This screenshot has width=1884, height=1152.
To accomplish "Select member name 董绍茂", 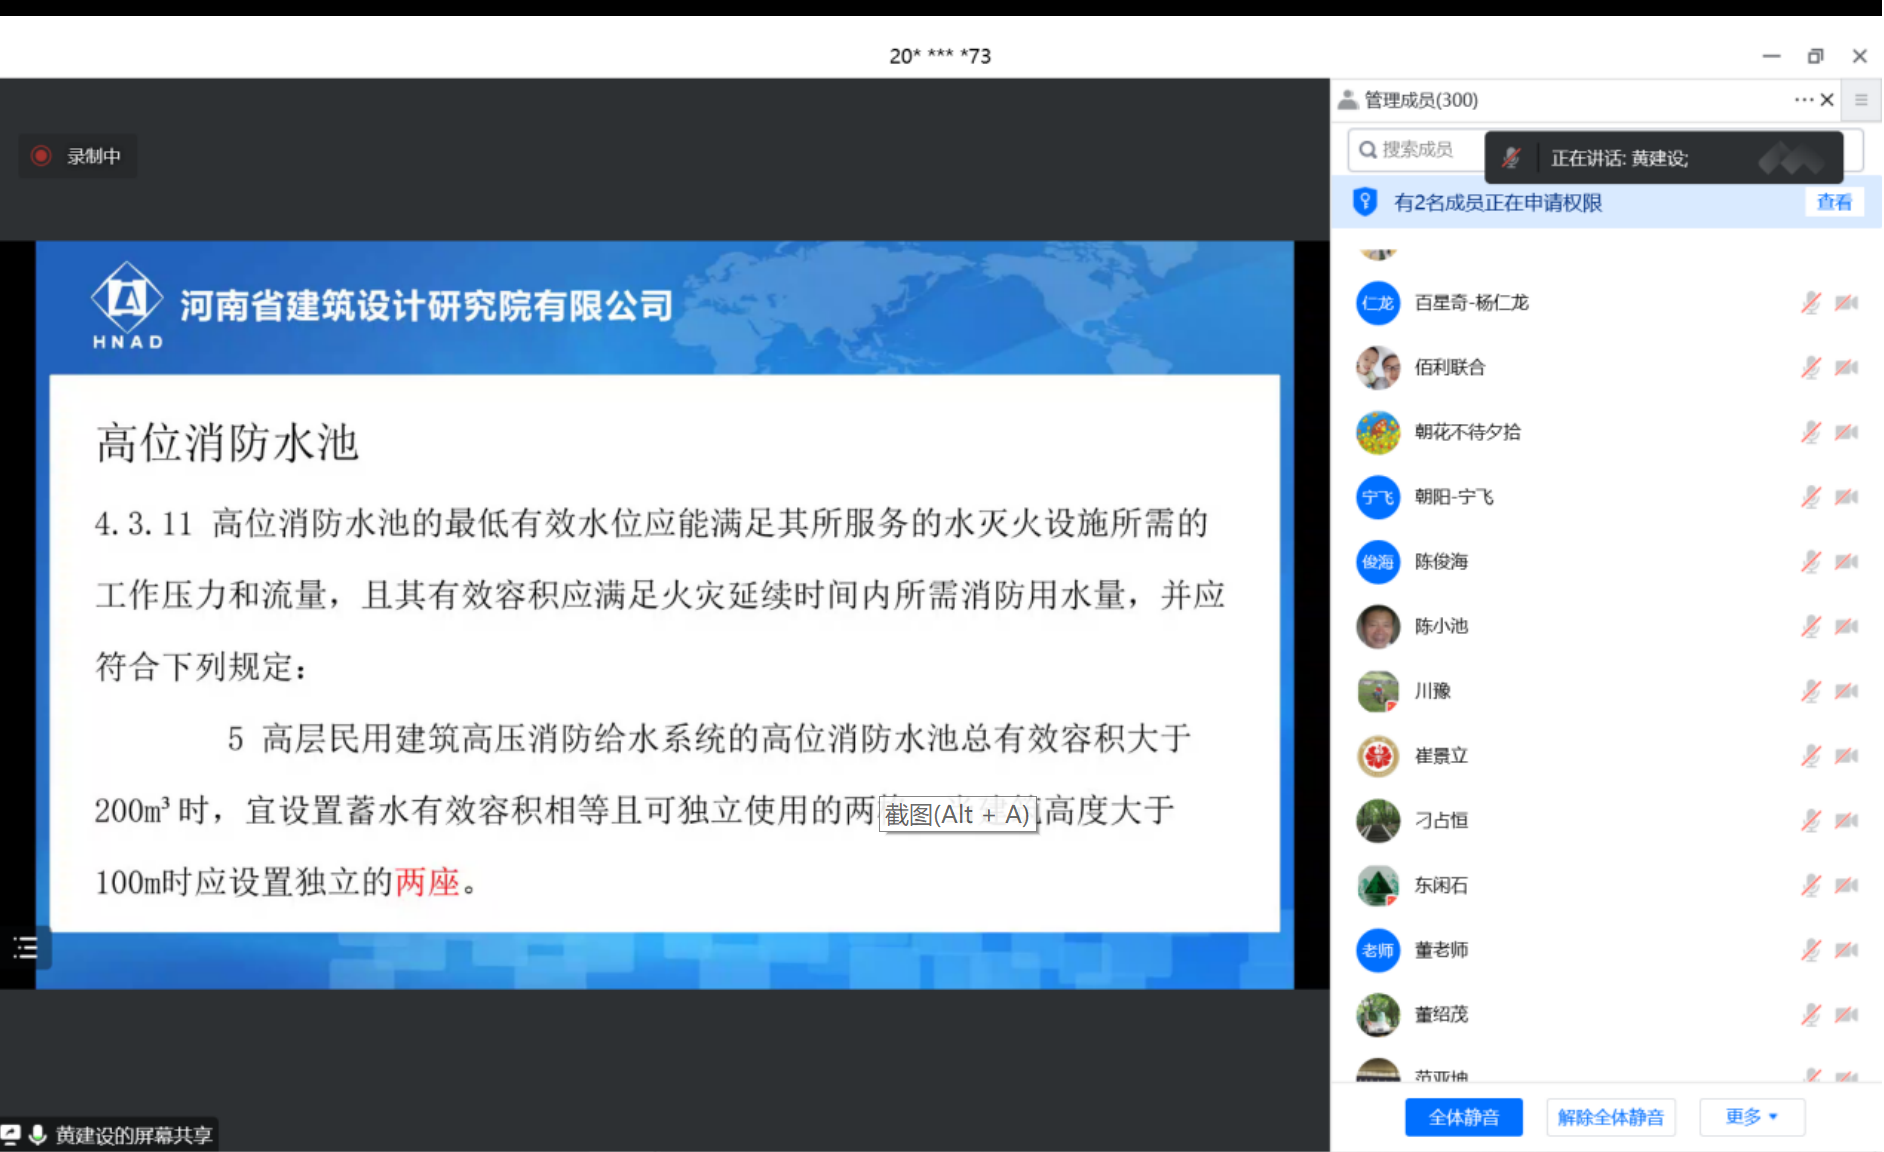I will point(1441,1014).
